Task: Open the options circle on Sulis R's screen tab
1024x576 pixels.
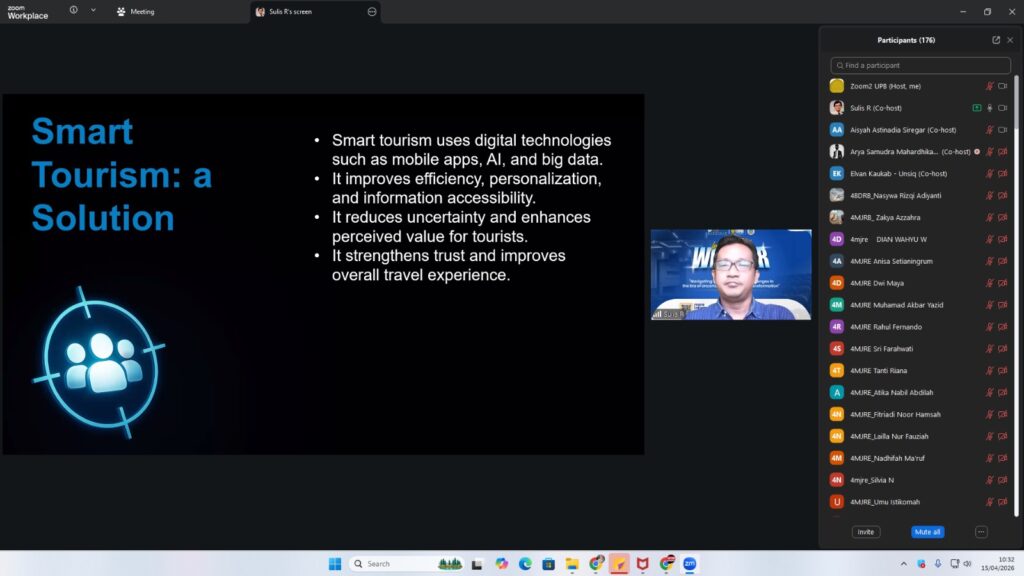Action: (372, 12)
